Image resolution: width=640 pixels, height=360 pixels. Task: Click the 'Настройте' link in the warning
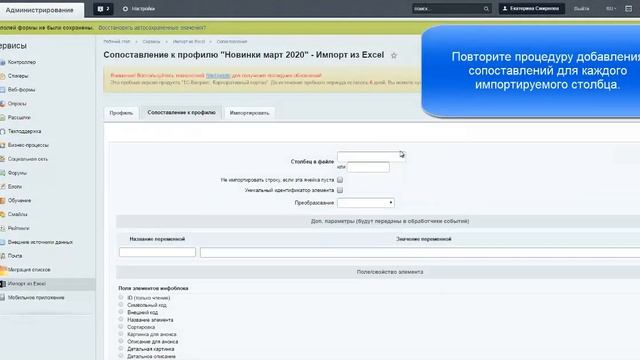[x=218, y=76]
